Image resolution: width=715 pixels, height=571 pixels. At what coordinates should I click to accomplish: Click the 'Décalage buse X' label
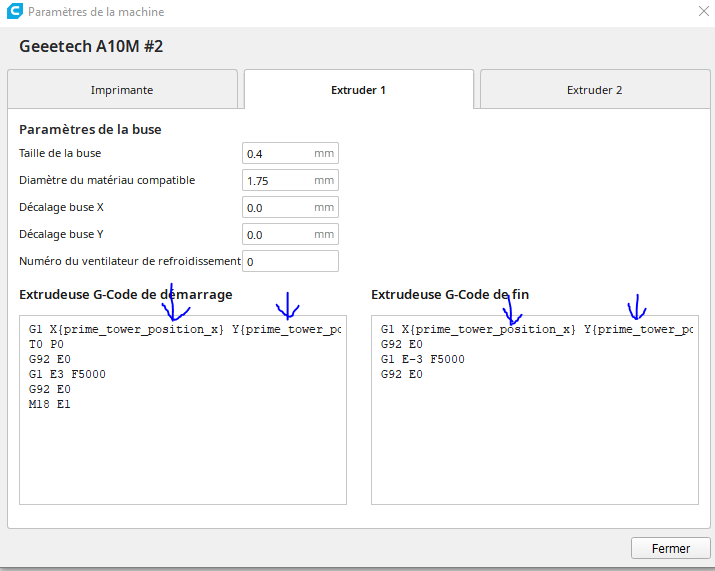(x=62, y=207)
